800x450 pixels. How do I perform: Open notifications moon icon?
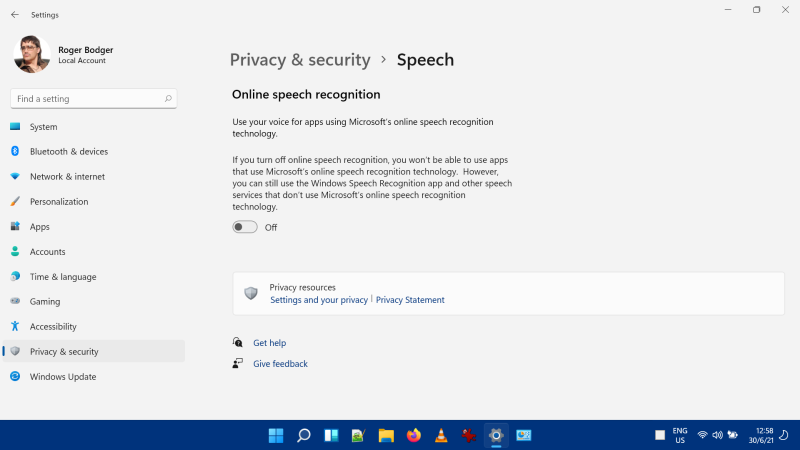click(784, 435)
